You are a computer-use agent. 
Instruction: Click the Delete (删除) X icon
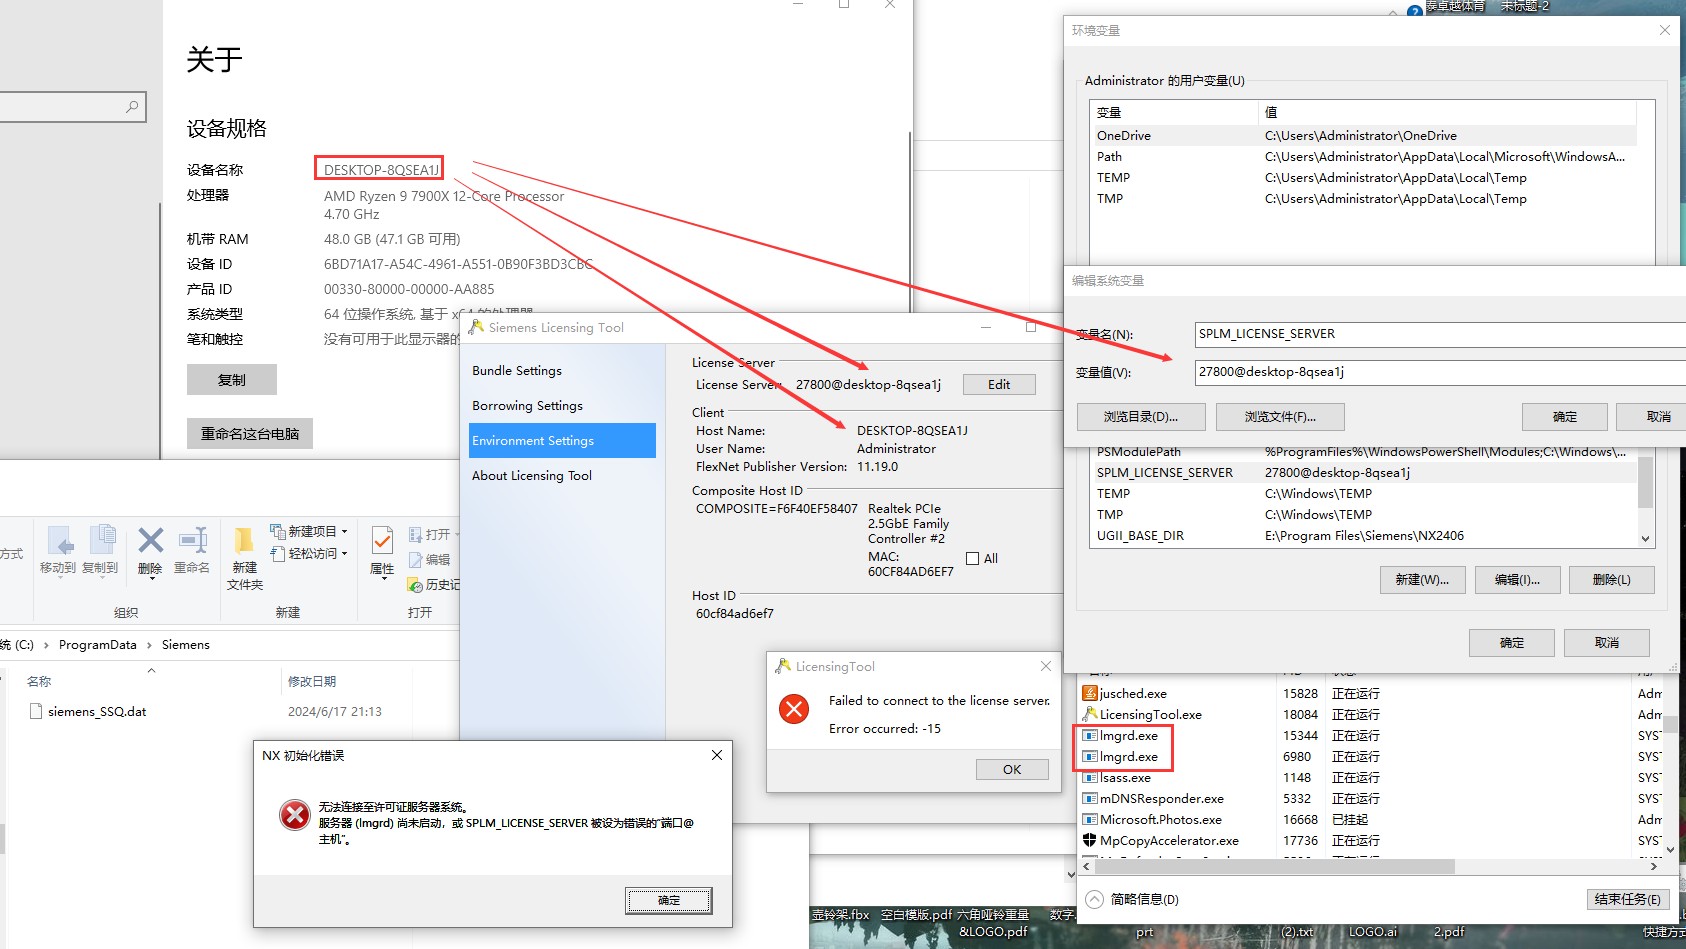(x=150, y=541)
